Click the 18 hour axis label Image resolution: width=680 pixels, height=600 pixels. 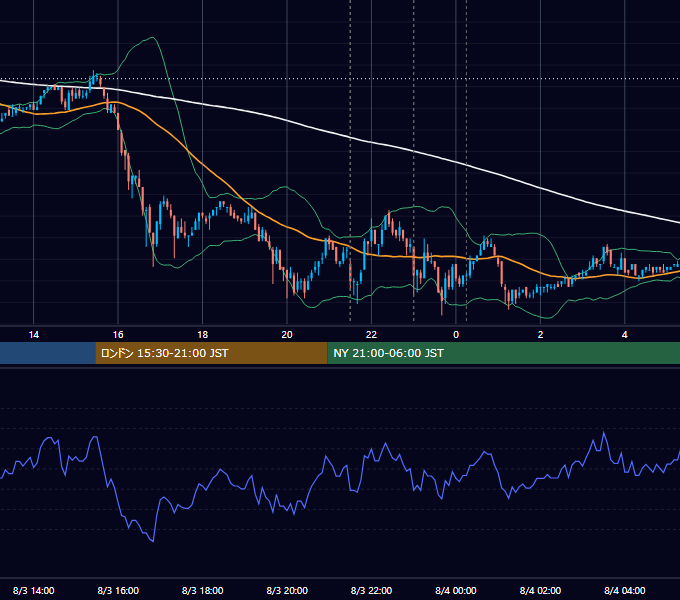[x=203, y=335]
